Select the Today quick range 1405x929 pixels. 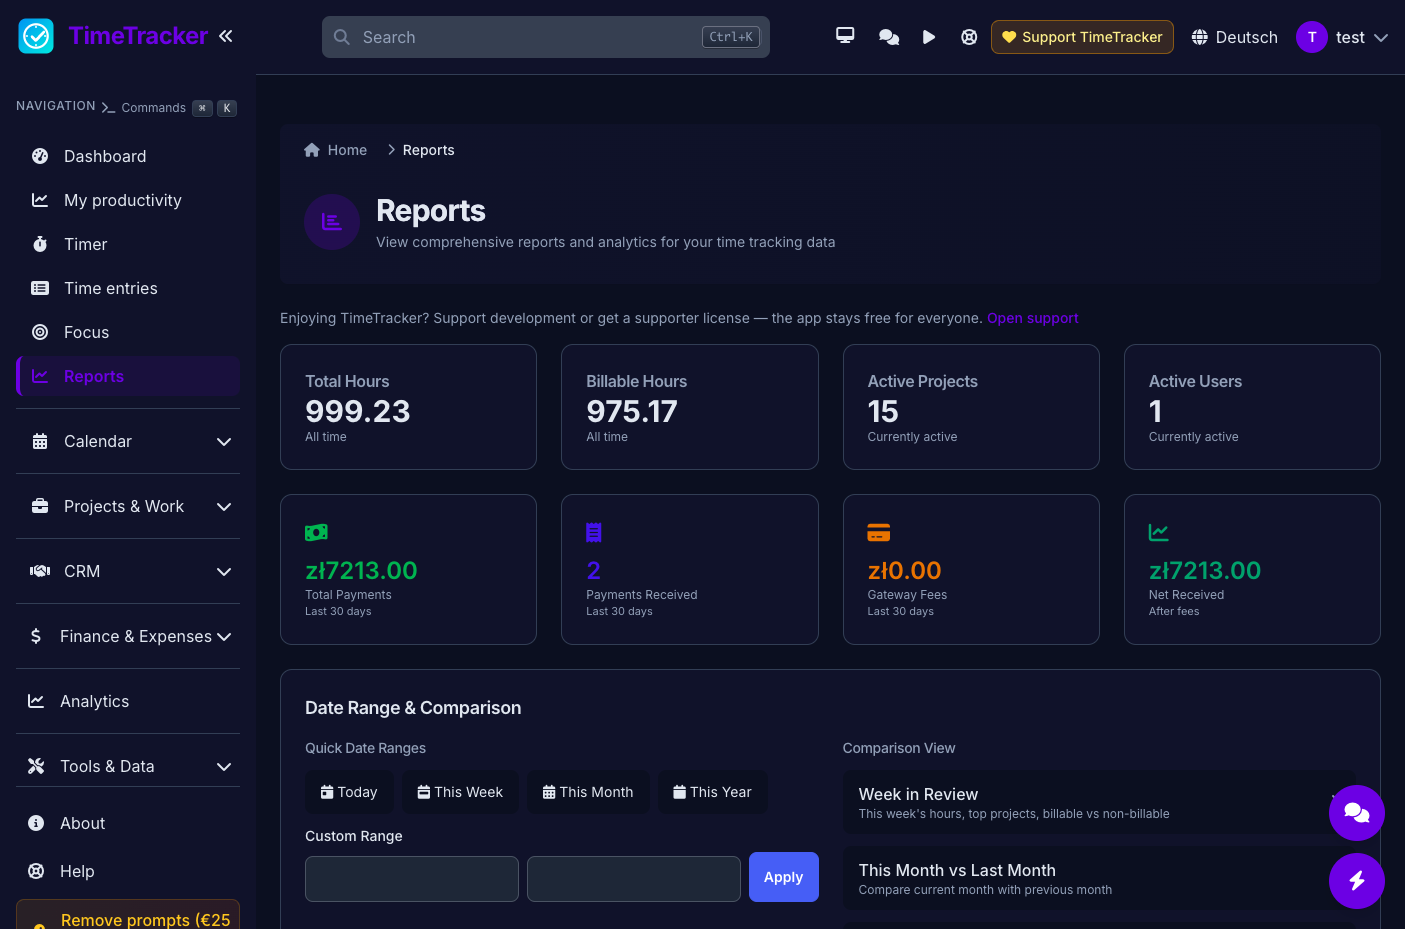pos(350,792)
